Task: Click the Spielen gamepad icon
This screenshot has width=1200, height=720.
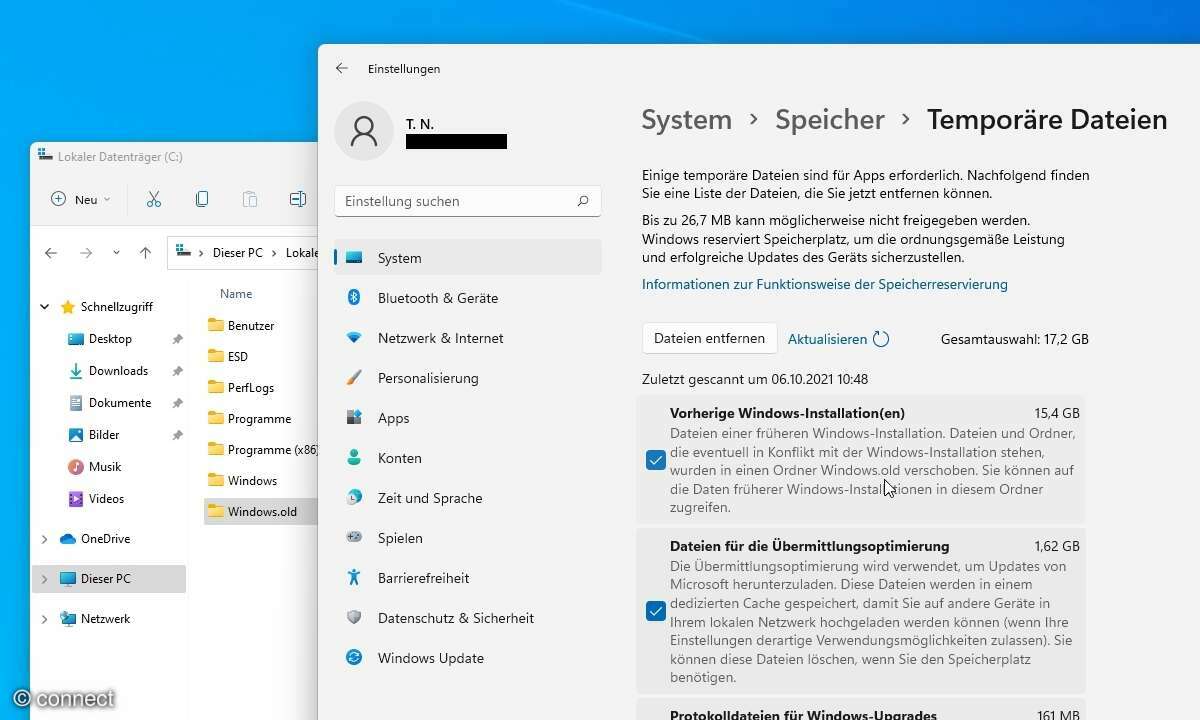Action: pyautogui.click(x=354, y=537)
